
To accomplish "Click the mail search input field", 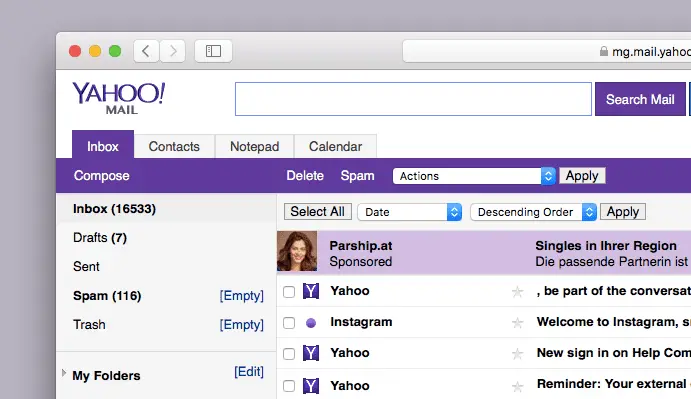I will [413, 99].
